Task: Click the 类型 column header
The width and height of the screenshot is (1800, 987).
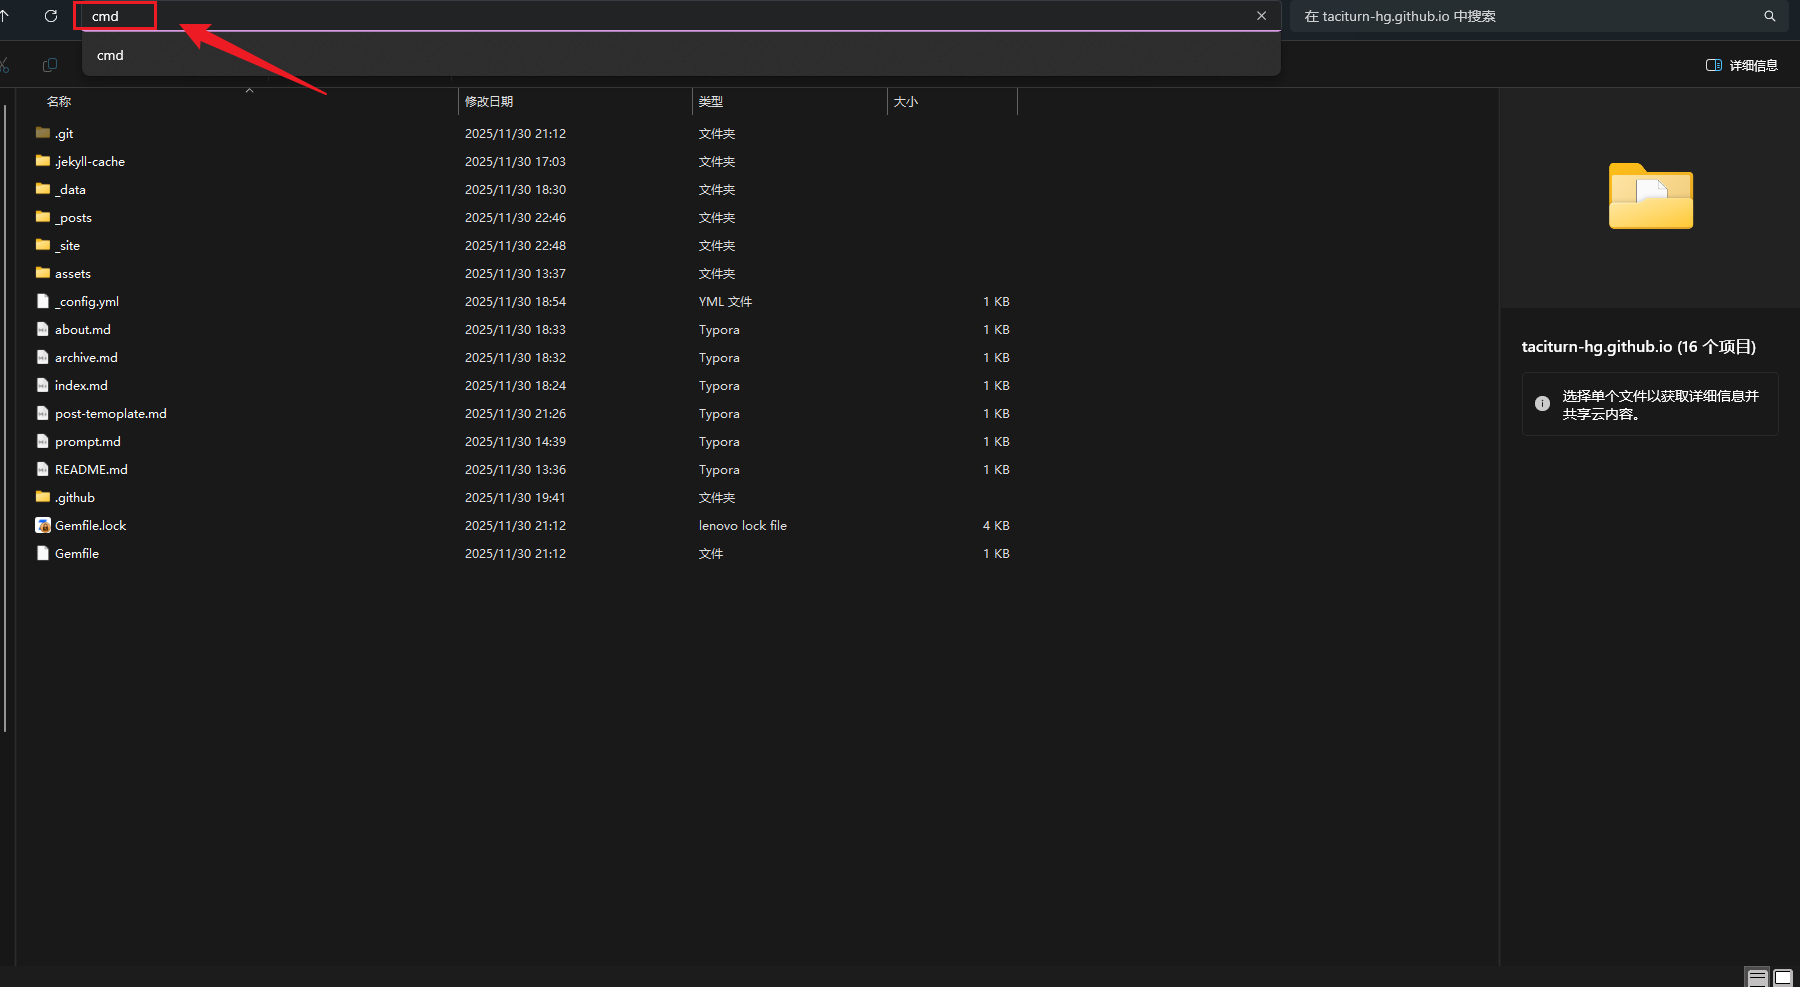Action: [x=711, y=102]
